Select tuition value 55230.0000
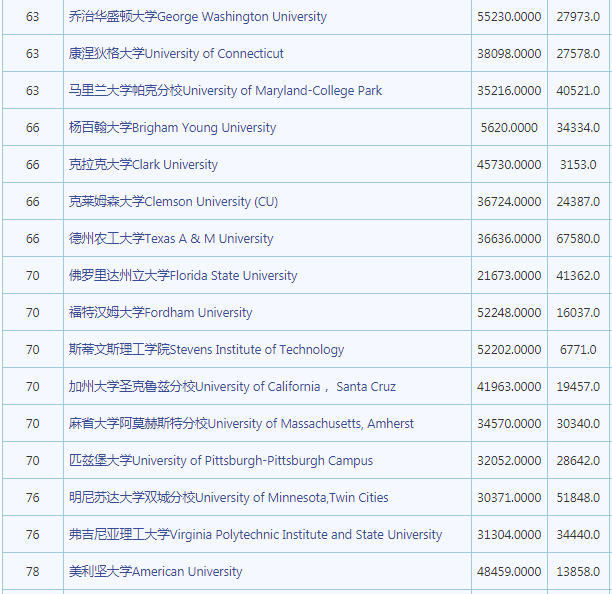The width and height of the screenshot is (612, 594). [509, 17]
